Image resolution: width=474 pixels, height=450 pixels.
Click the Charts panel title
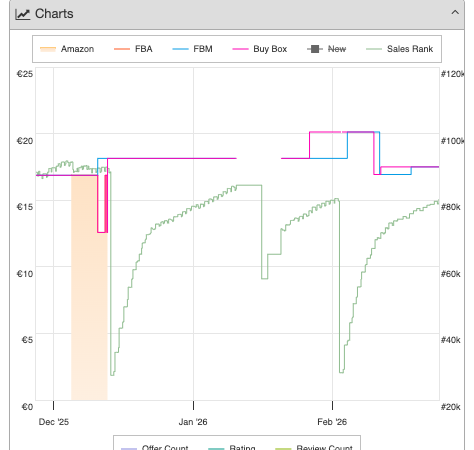tap(54, 14)
